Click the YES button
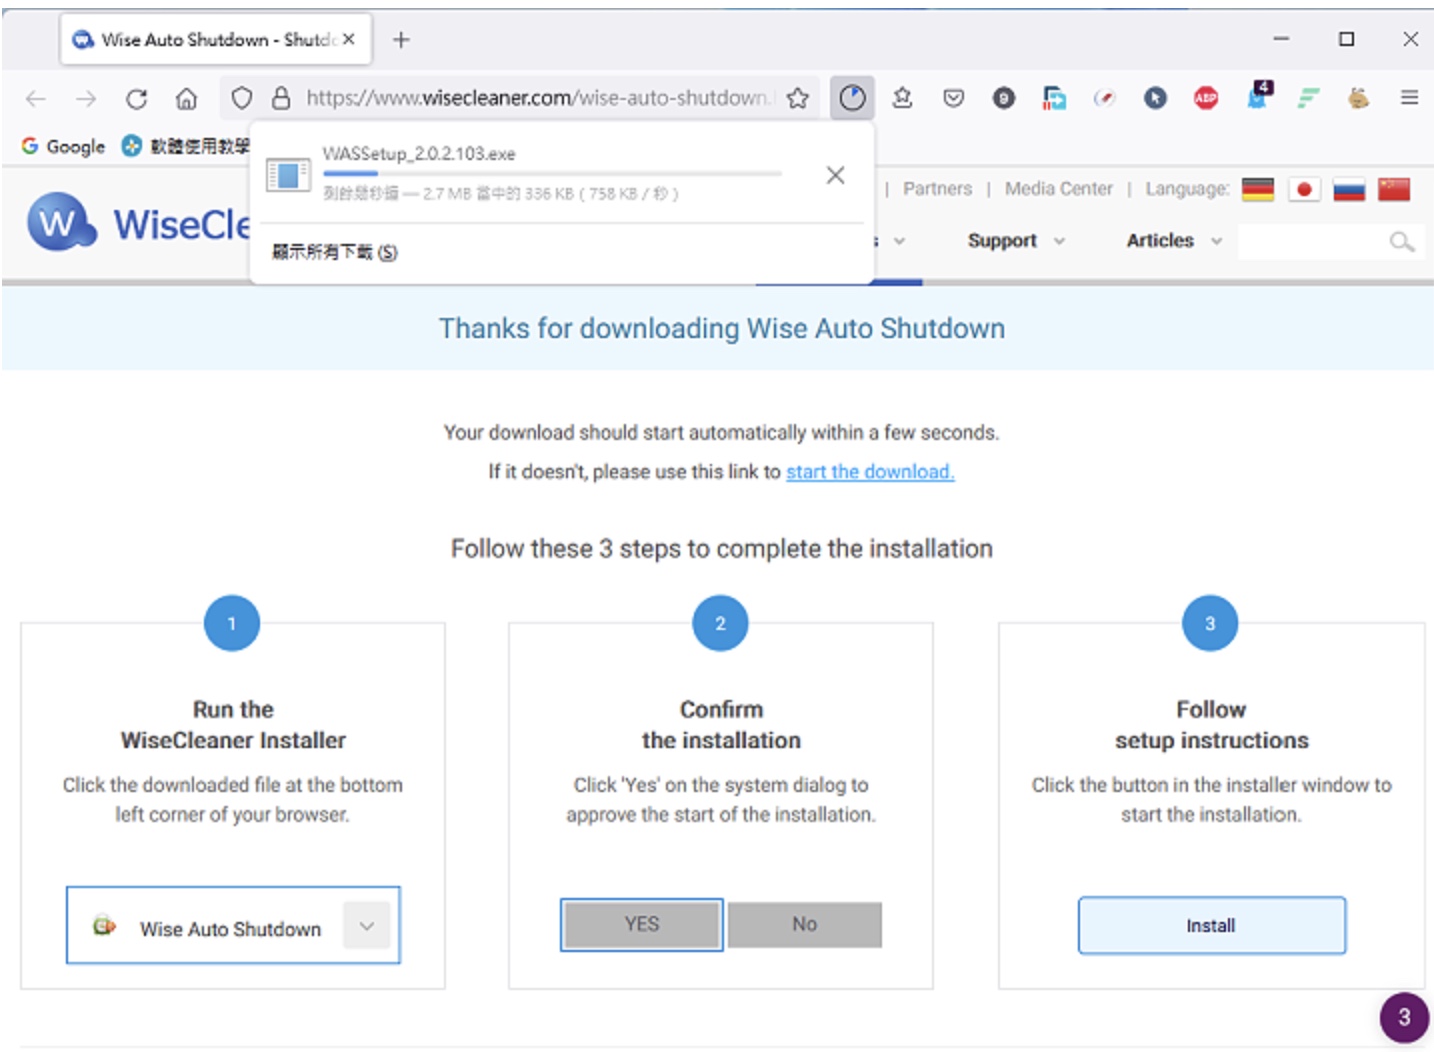1434x1052 pixels. coord(641,925)
